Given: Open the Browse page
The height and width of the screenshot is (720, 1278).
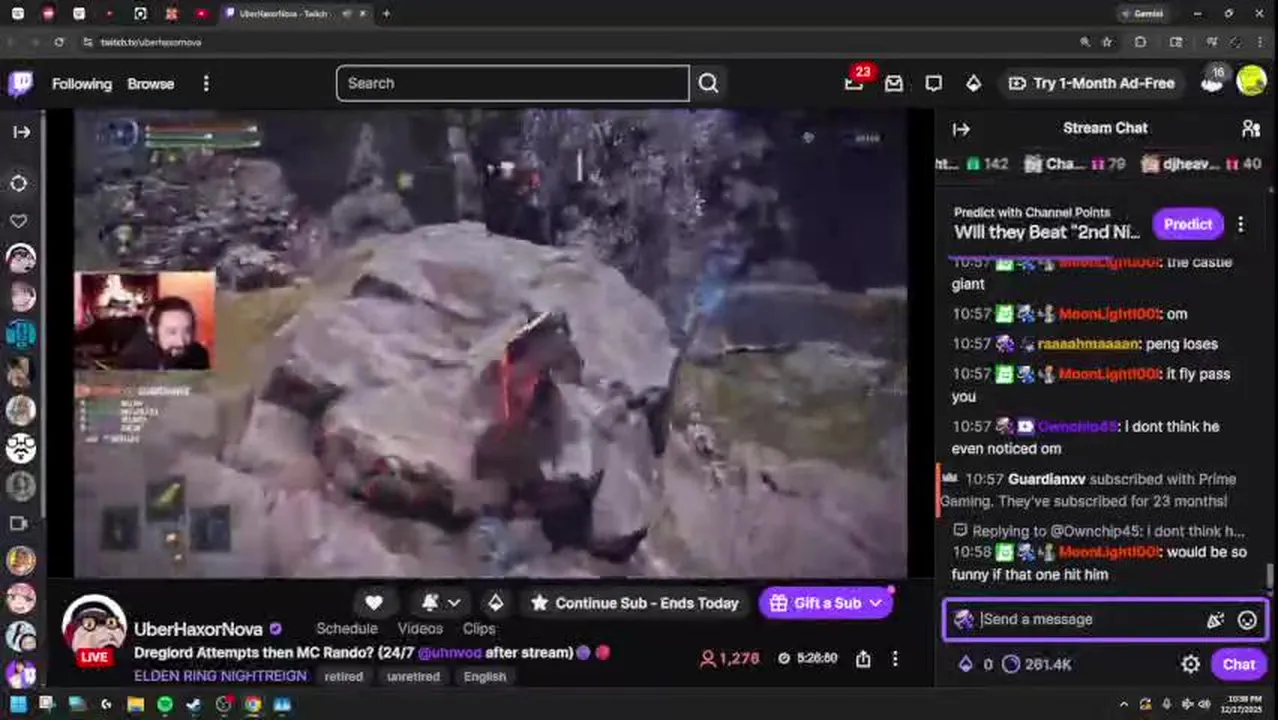Looking at the screenshot, I should (x=151, y=84).
